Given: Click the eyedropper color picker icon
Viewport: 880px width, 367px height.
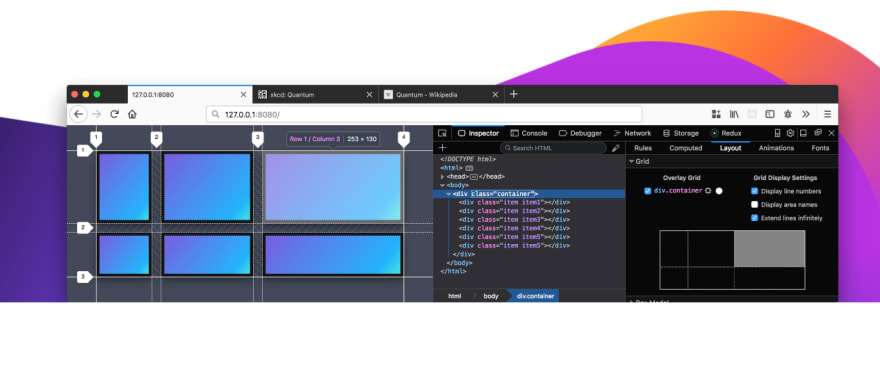Looking at the screenshot, I should coord(615,148).
